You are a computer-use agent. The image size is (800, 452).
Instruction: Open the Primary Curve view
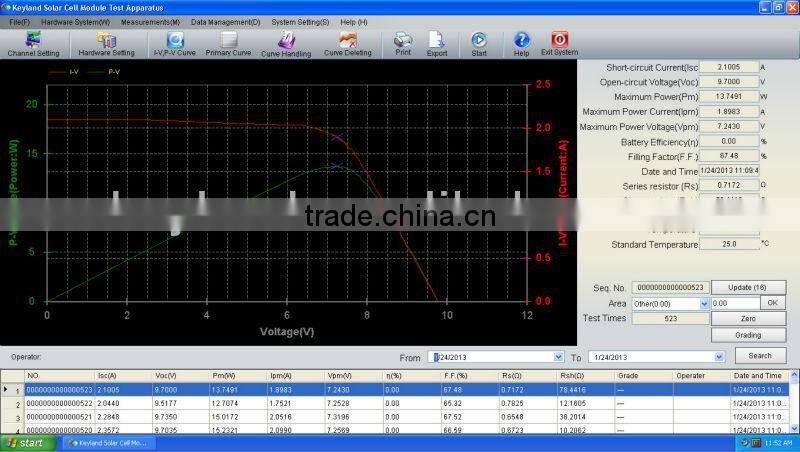coord(229,43)
